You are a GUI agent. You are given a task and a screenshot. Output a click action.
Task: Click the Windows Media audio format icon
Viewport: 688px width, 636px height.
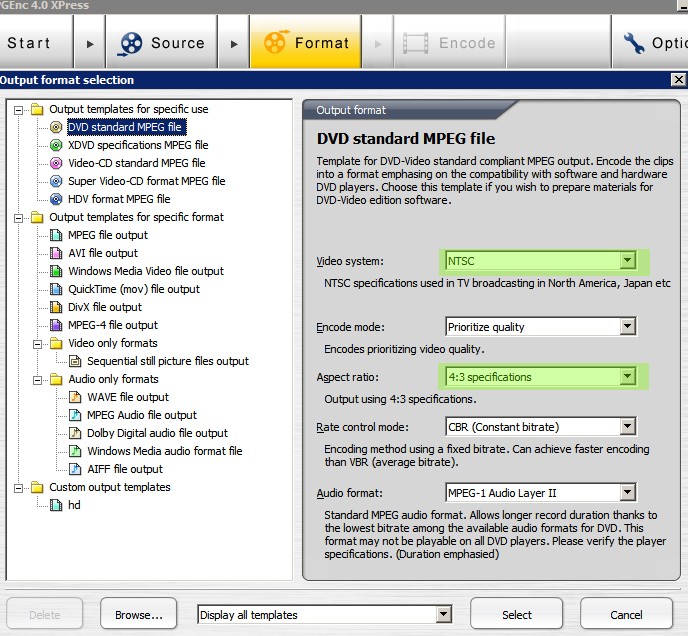pyautogui.click(x=75, y=451)
